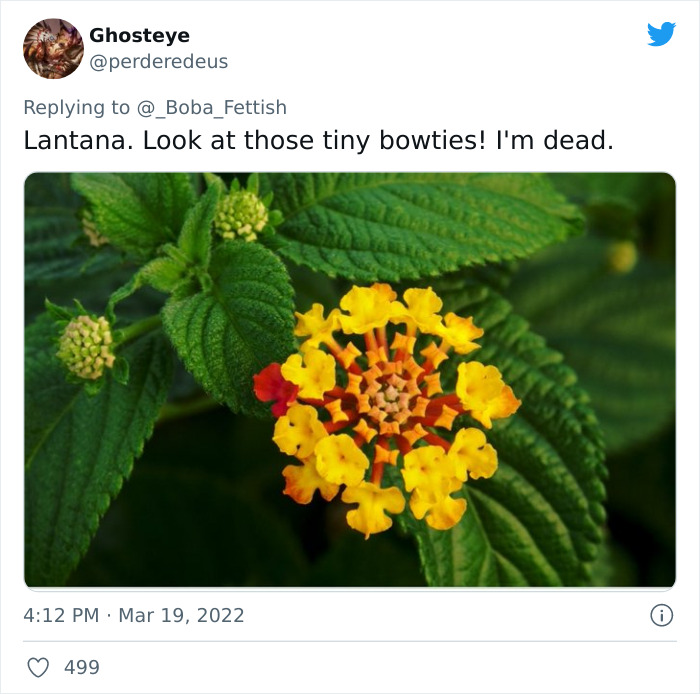This screenshot has height=694, width=700.
Task: Click the yellow flower cluster in photo
Action: pos(387,409)
